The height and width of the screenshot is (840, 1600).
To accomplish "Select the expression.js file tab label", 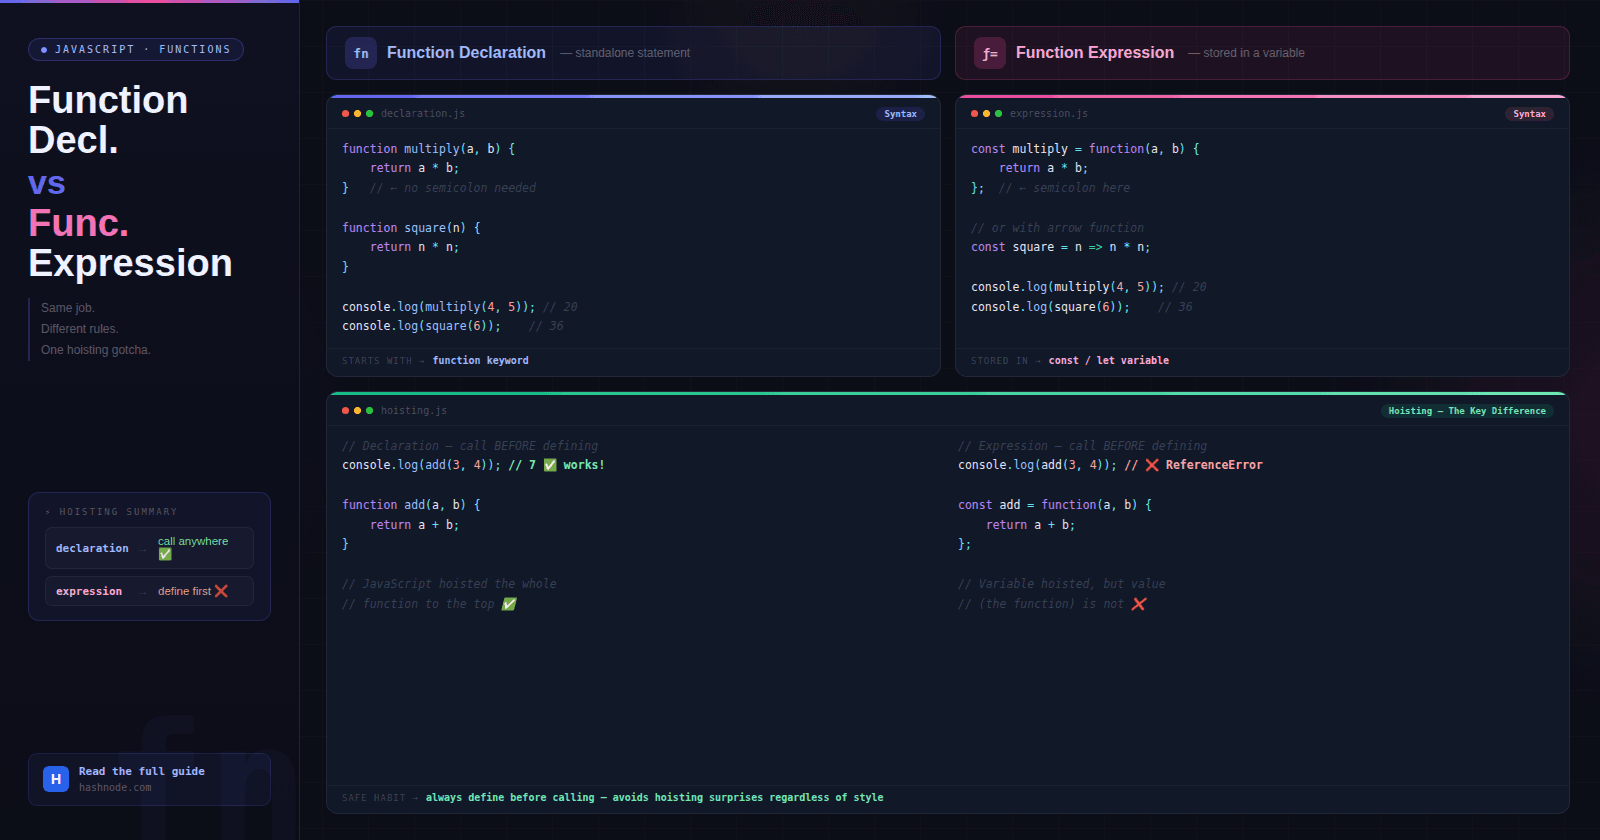I will pyautogui.click(x=1048, y=114).
